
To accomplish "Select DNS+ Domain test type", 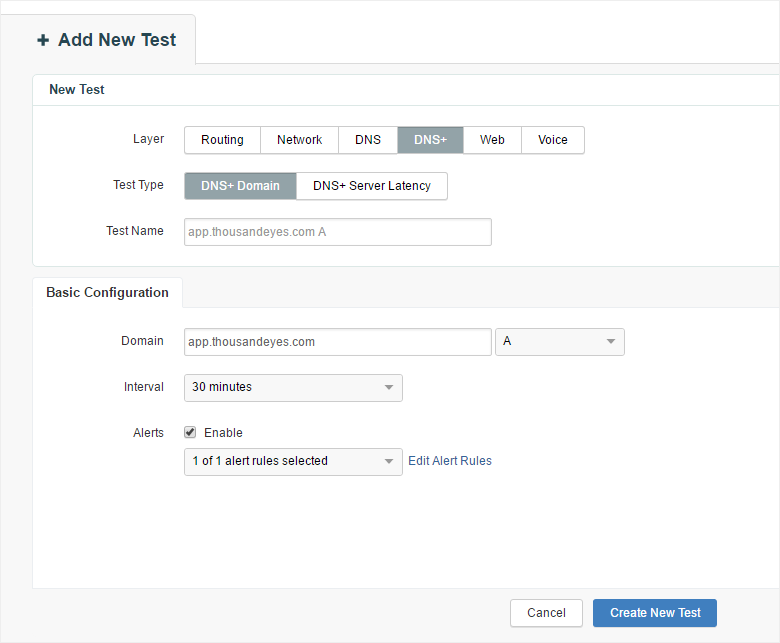I will [x=240, y=186].
